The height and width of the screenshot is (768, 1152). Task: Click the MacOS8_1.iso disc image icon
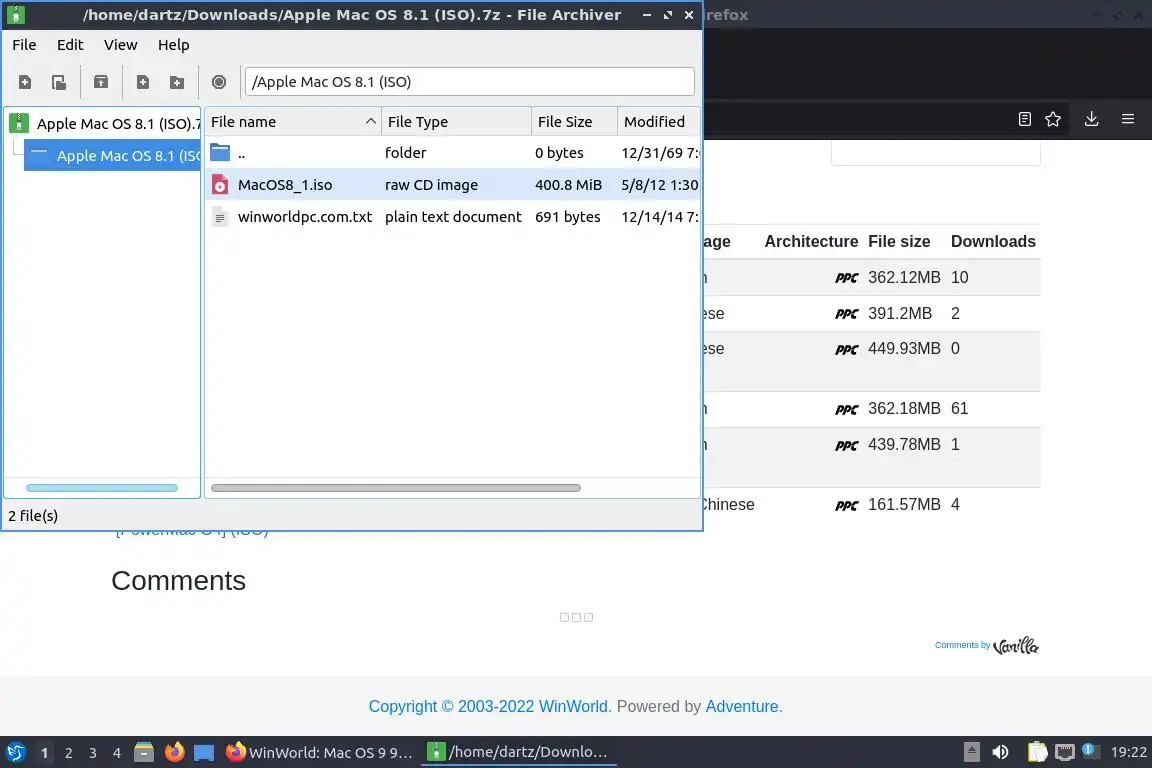click(220, 184)
